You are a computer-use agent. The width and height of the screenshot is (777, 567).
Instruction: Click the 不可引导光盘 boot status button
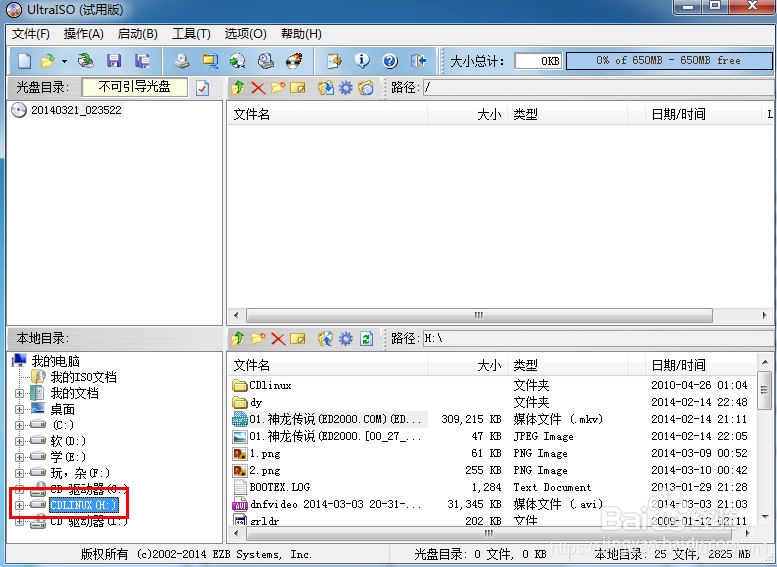coord(135,87)
